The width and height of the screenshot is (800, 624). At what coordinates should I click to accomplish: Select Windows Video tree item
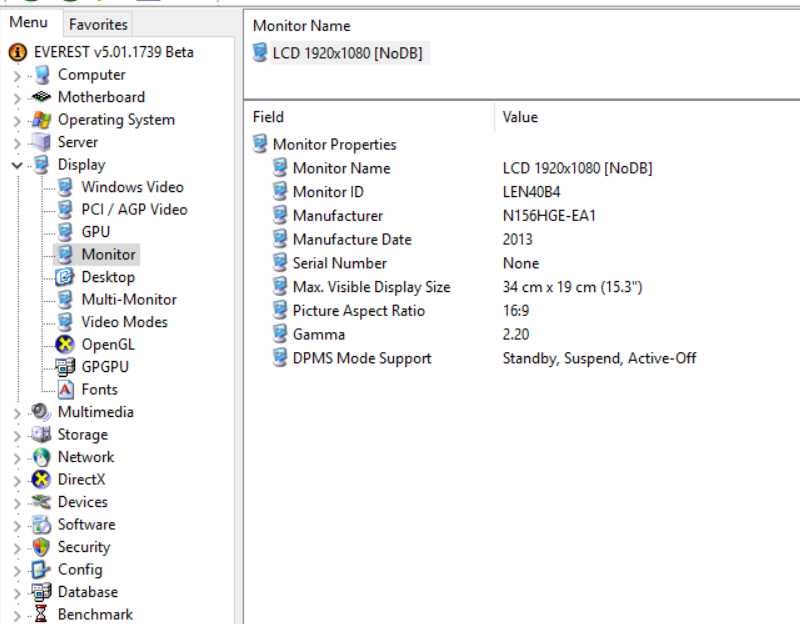tap(132, 187)
